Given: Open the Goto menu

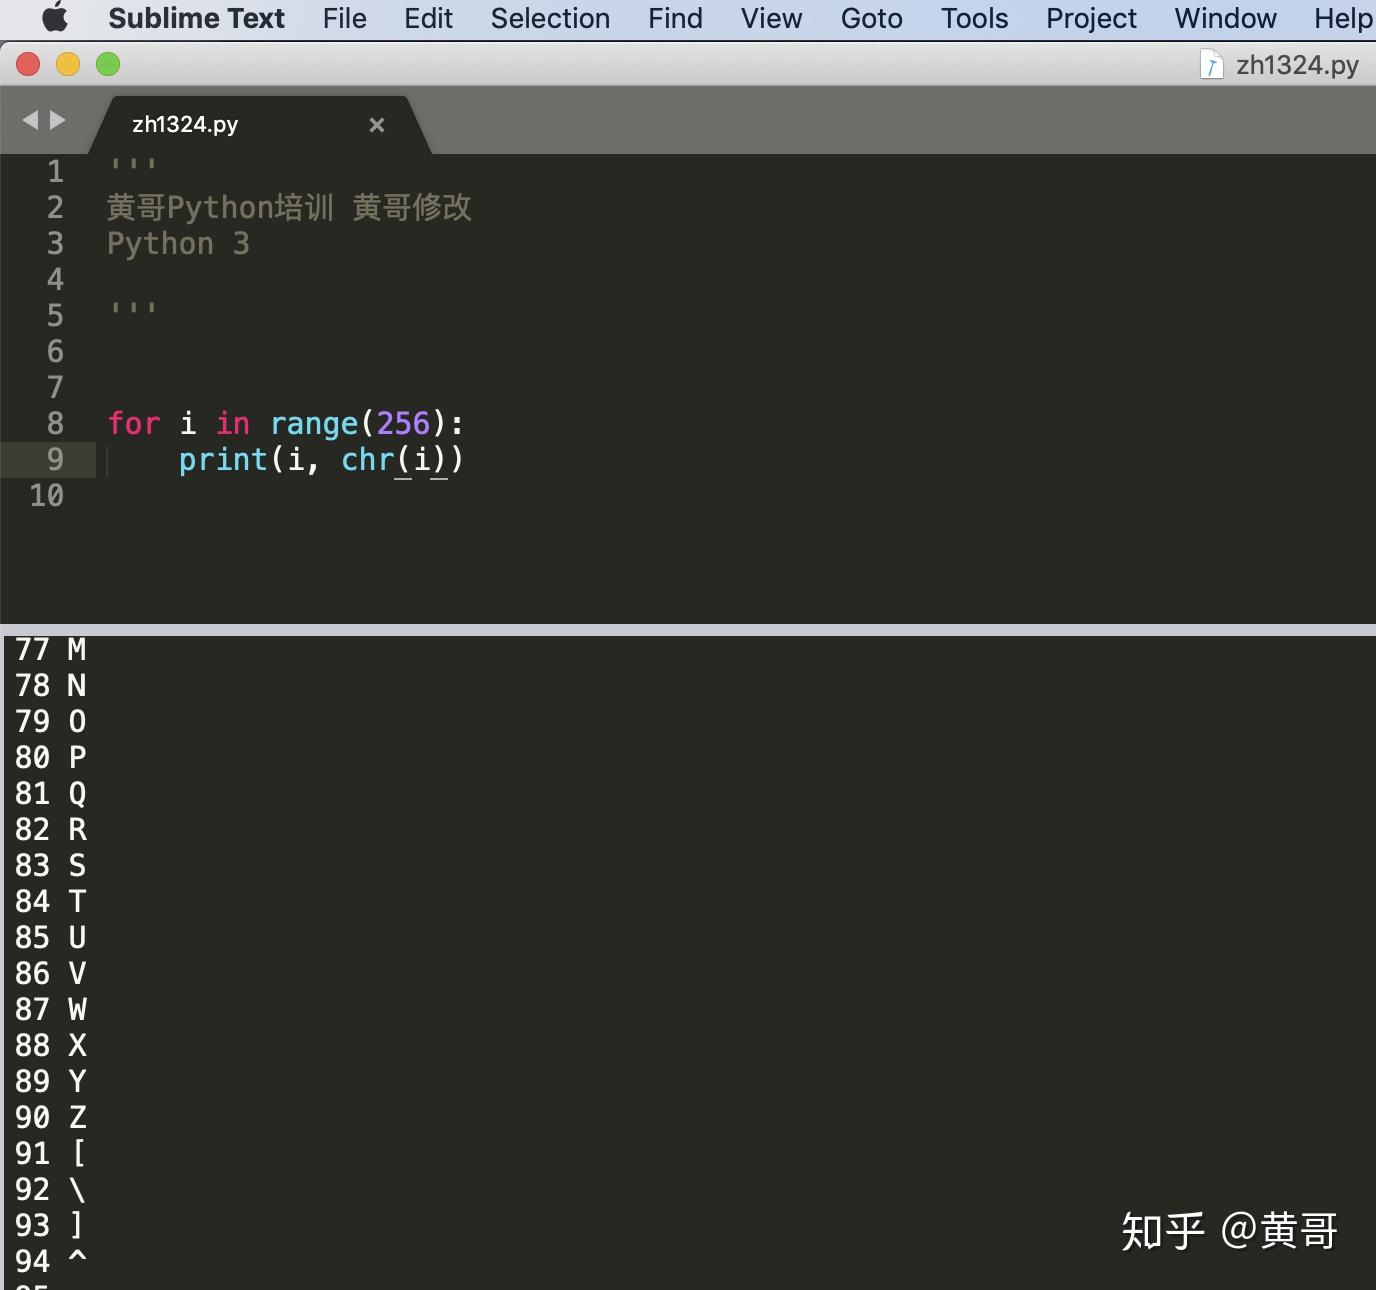Looking at the screenshot, I should point(870,18).
